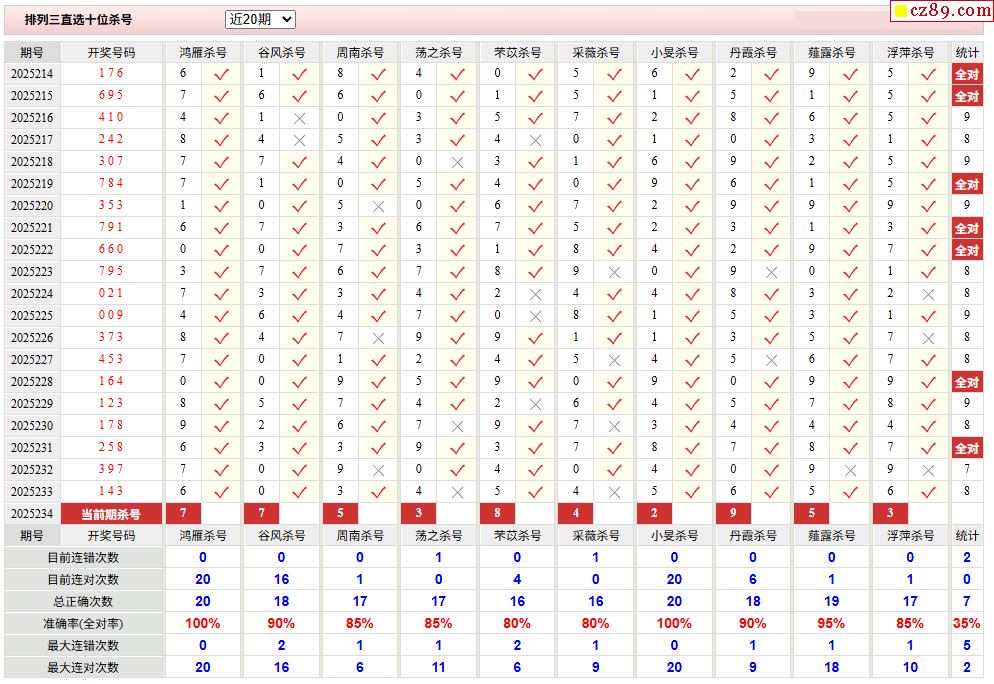Click the bottom 浮萍杀号 column header

910,536
